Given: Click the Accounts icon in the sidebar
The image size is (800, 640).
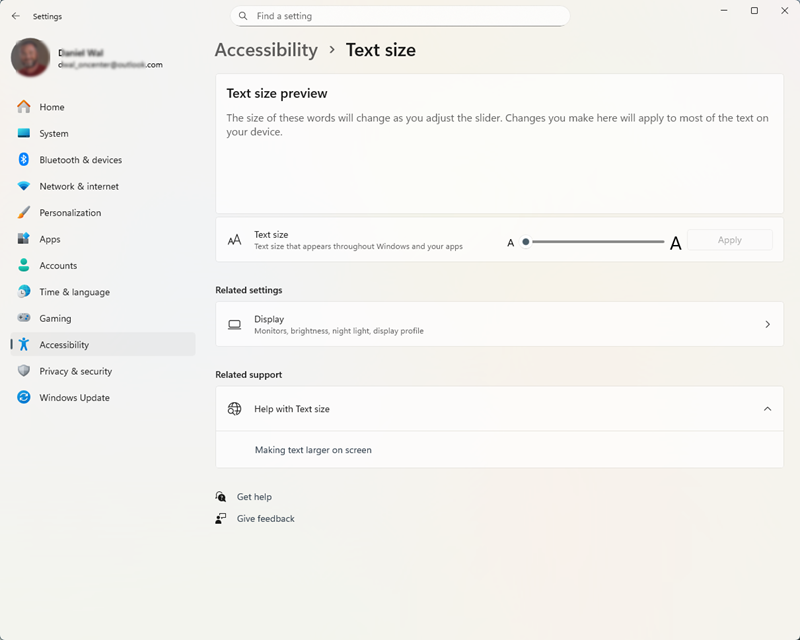Looking at the screenshot, I should [x=24, y=265].
